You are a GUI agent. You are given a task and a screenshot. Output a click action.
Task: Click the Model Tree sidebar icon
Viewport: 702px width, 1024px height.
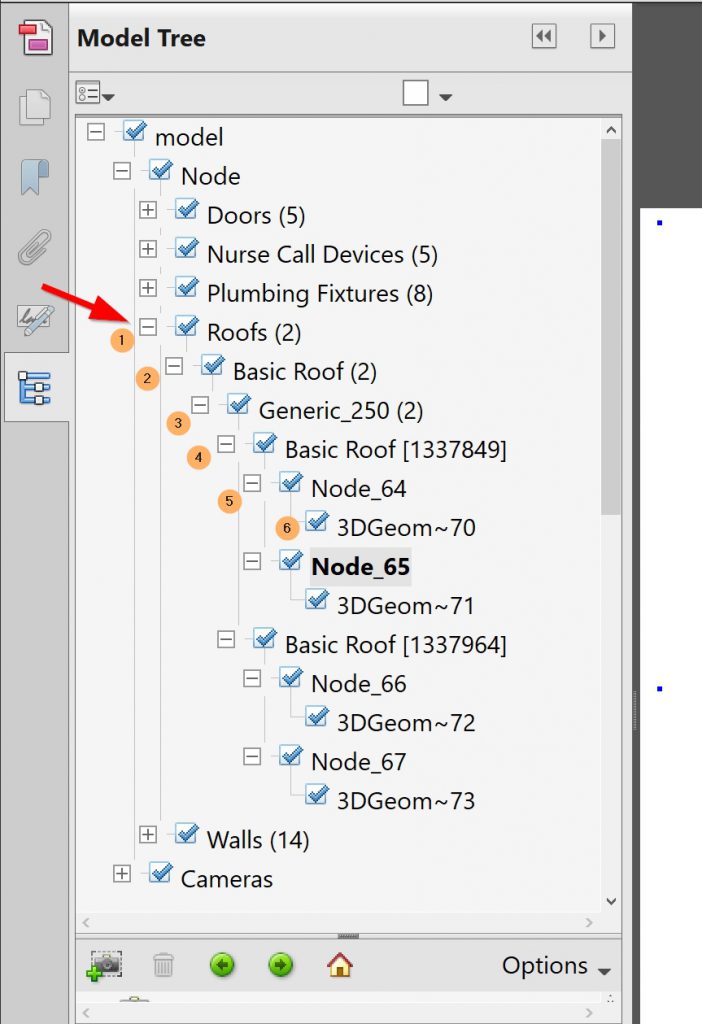(x=36, y=387)
